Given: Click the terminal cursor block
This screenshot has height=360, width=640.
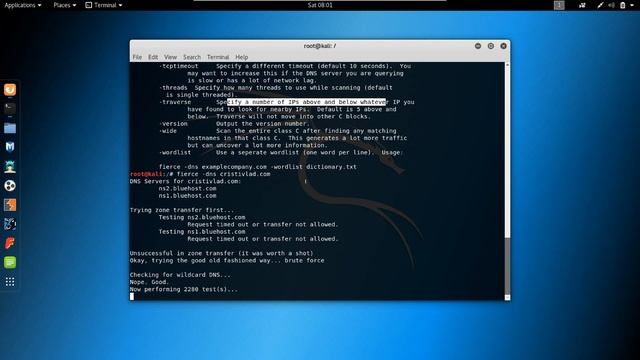Looking at the screenshot, I should click(x=132, y=297).
